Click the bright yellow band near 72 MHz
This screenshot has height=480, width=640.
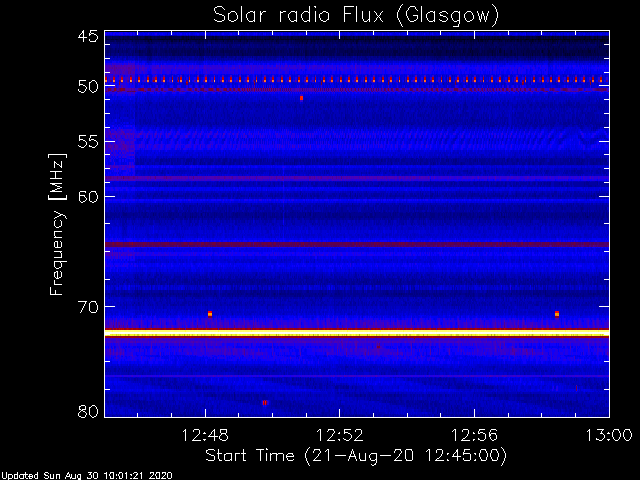[357, 333]
